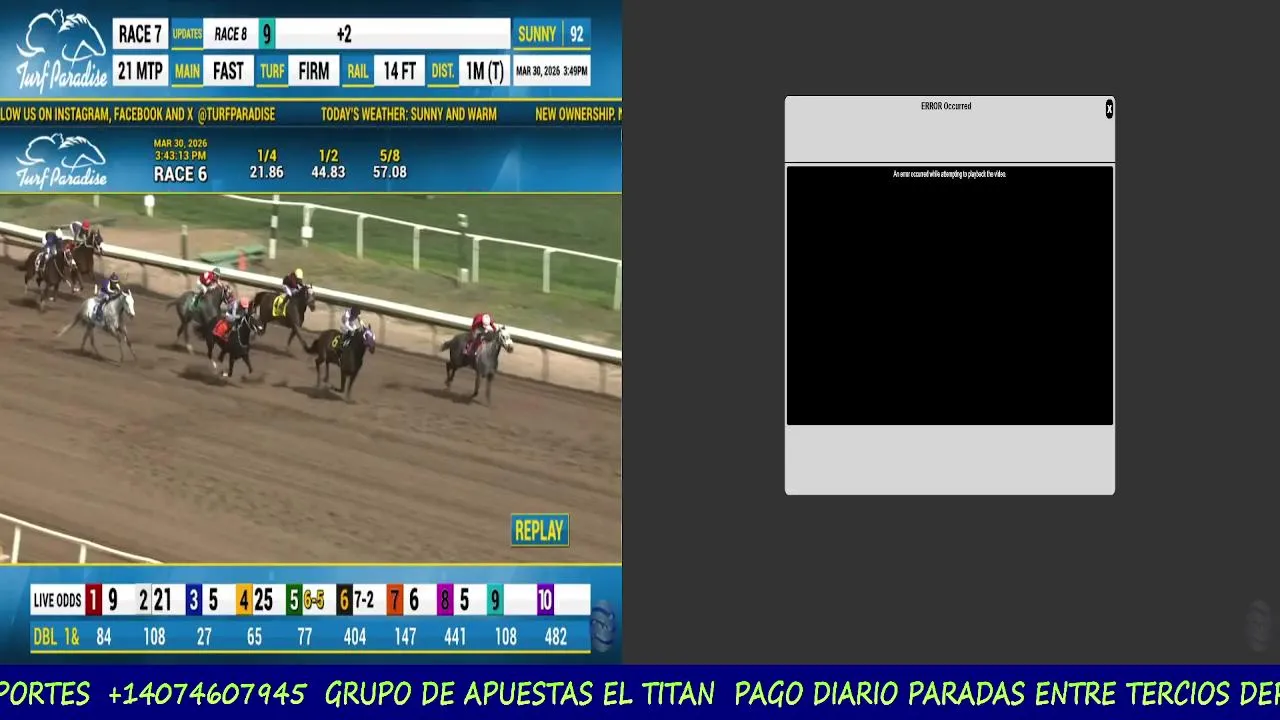Click the DIST. label
The width and height of the screenshot is (1280, 720).
(x=443, y=71)
